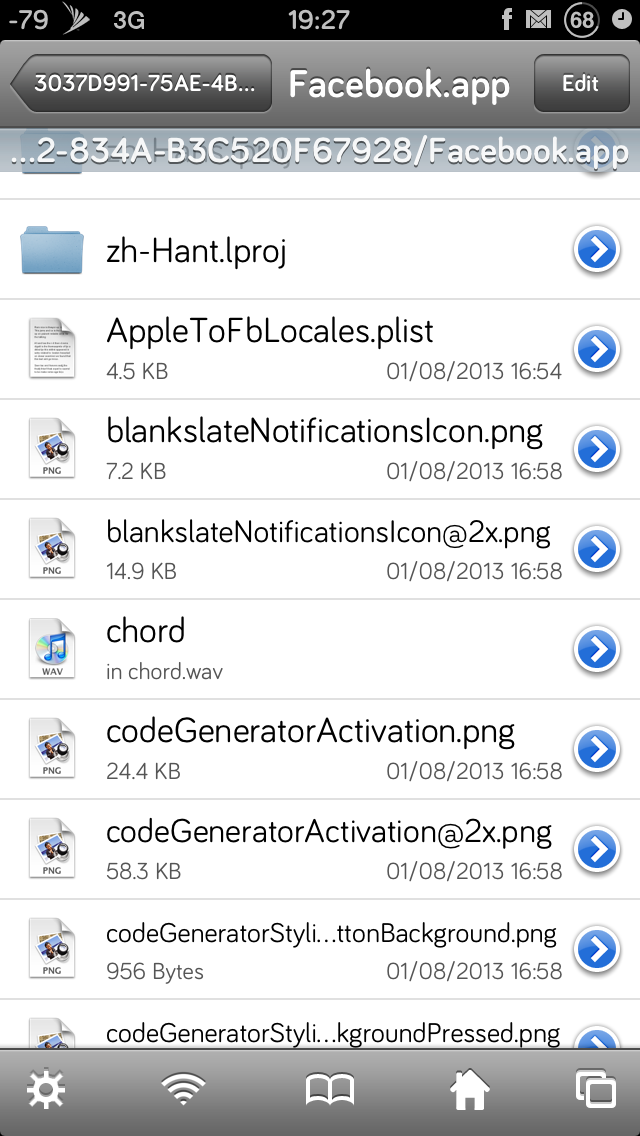Open bookmarks book icon
The height and width of the screenshot is (1136, 640).
(330, 1089)
